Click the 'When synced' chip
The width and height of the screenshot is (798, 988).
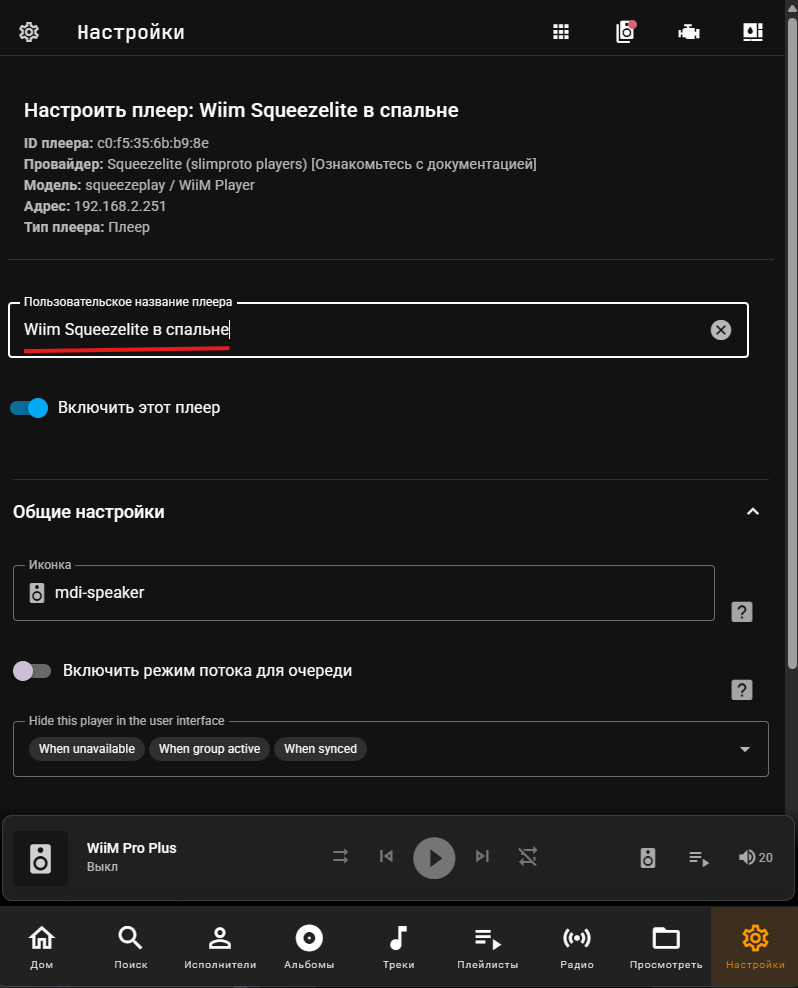coord(320,749)
